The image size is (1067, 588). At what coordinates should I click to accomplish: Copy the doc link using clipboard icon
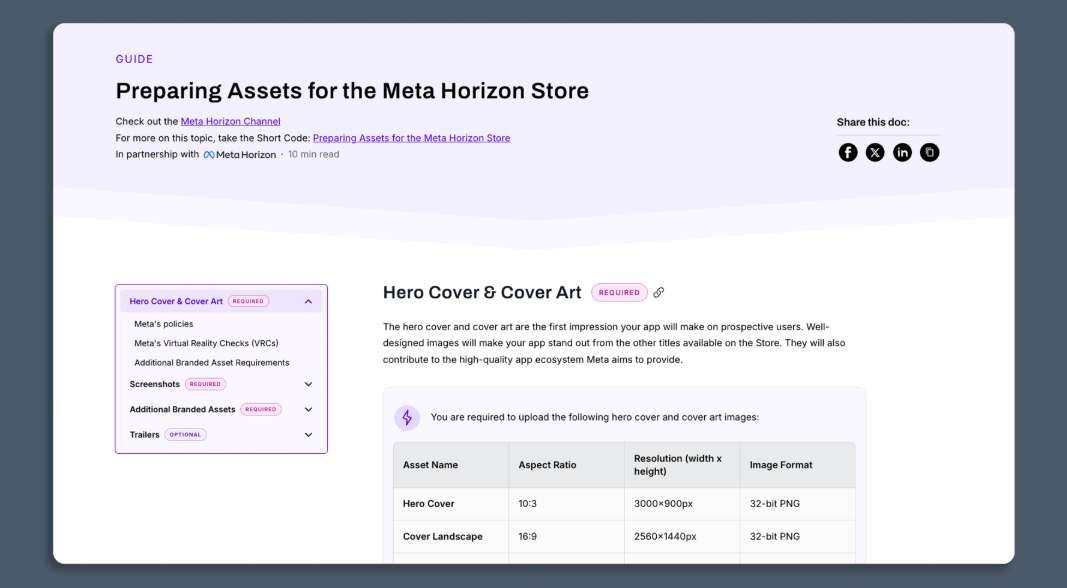[928, 151]
